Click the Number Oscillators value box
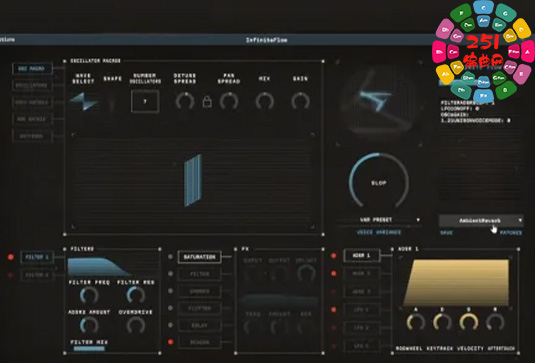Viewport: 535px width, 363px height. [145, 101]
